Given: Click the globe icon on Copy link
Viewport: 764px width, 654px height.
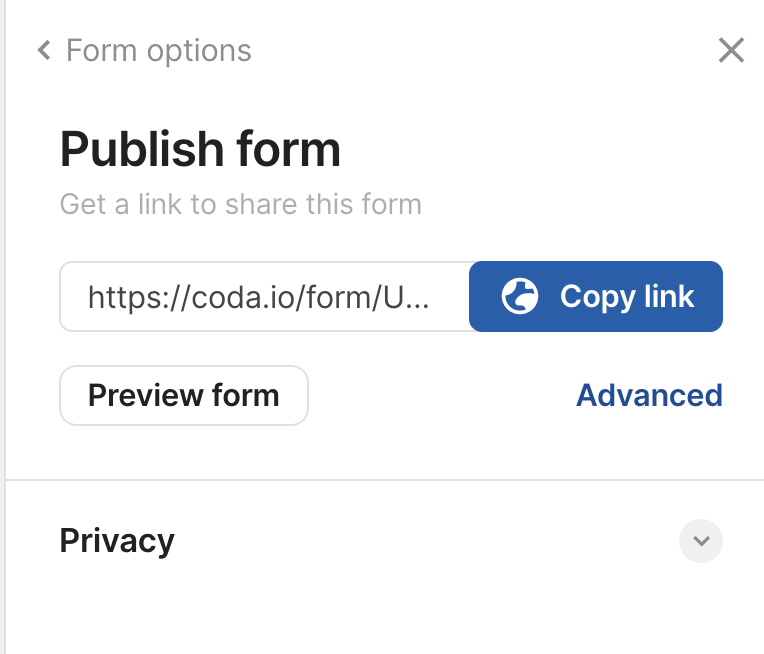Looking at the screenshot, I should coord(520,296).
